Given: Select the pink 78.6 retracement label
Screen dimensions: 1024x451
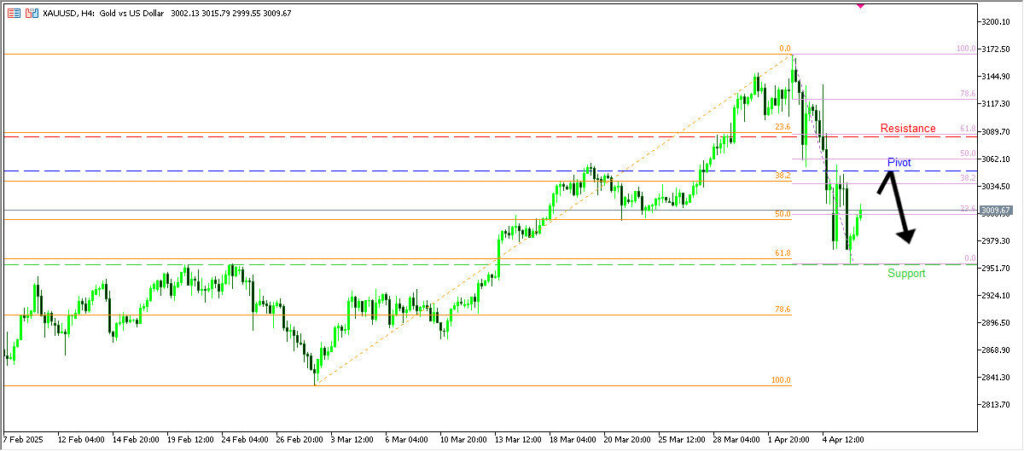Looking at the screenshot, I should [967, 94].
